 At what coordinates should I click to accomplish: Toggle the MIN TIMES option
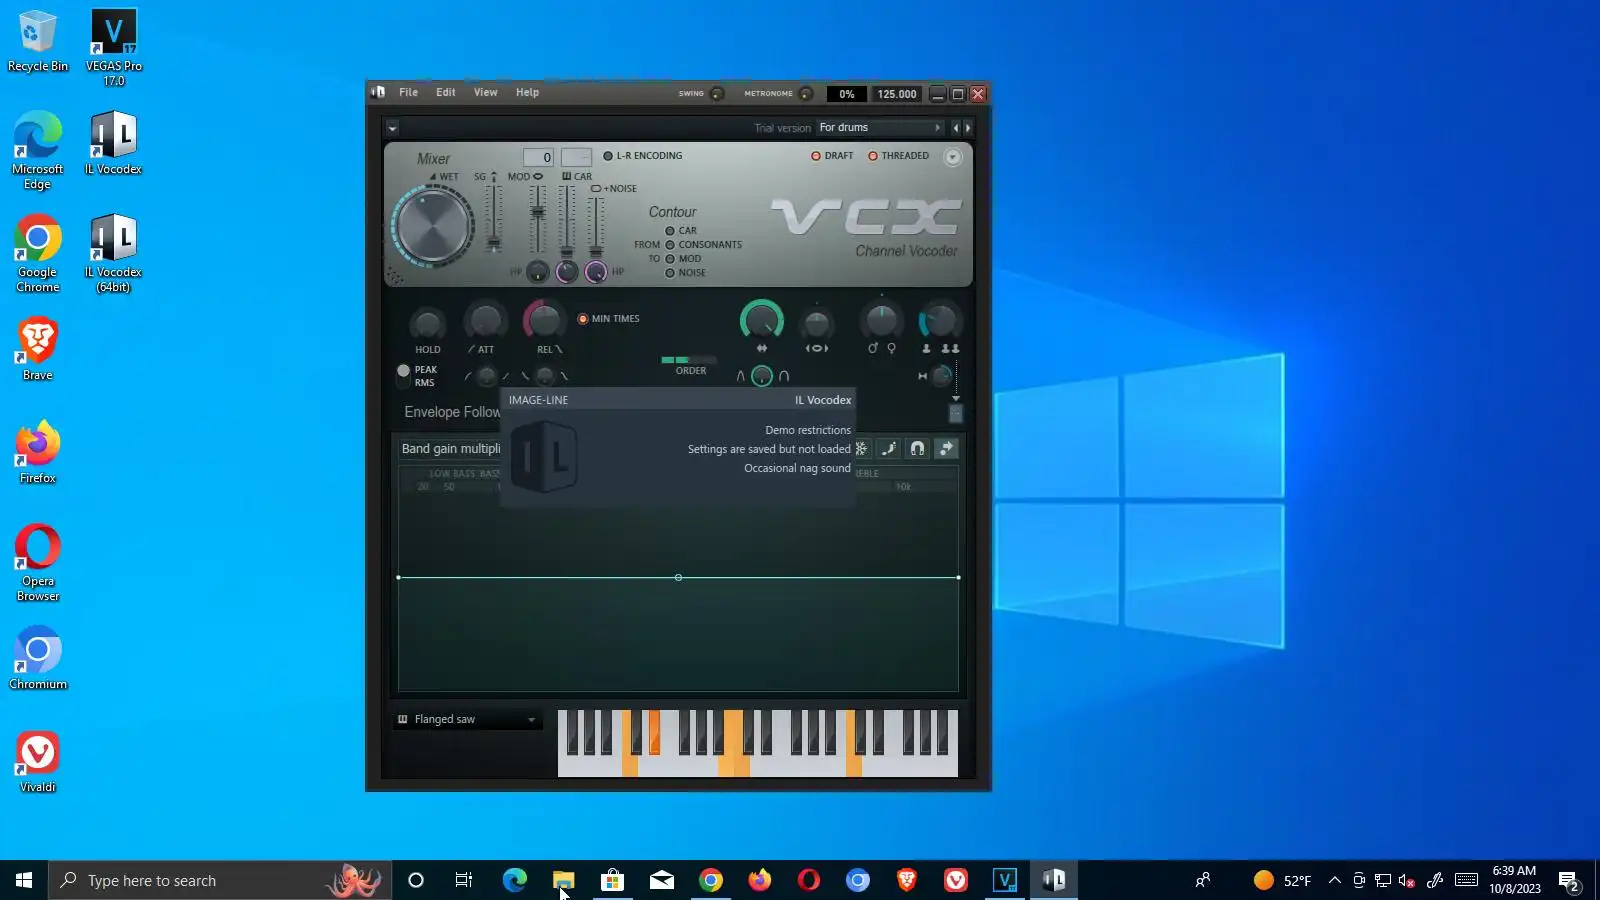(608, 319)
